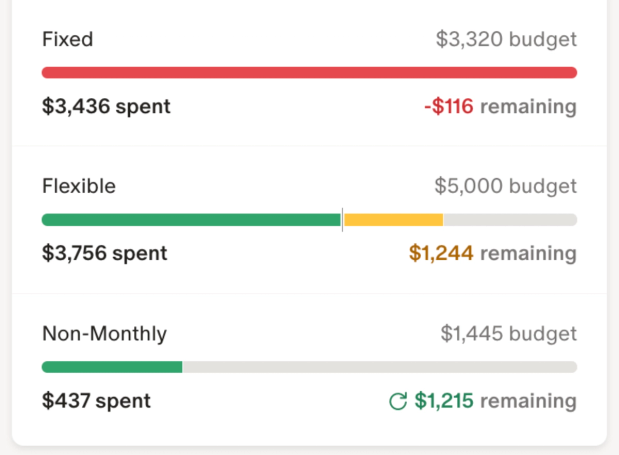619x455 pixels.
Task: Click the gray unfilled part of Non-Monthly bar
Action: 380,367
